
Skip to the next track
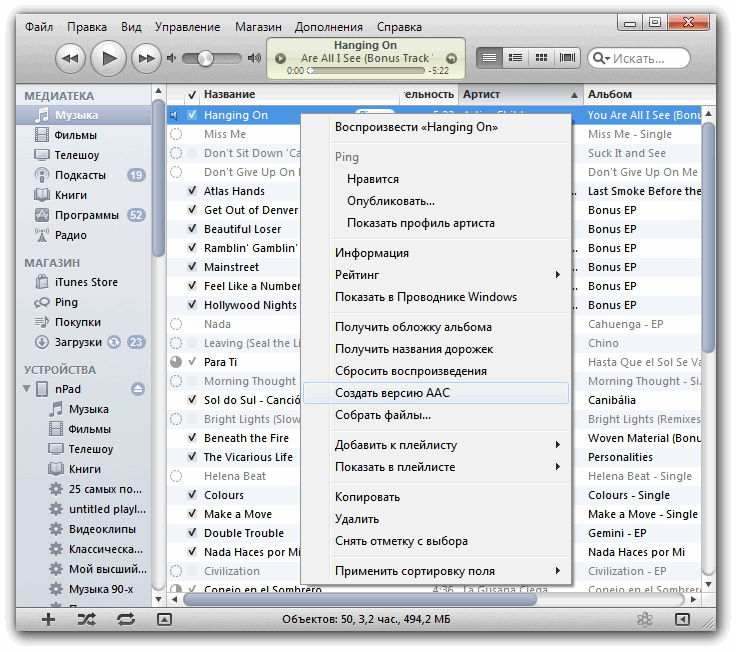(x=146, y=59)
